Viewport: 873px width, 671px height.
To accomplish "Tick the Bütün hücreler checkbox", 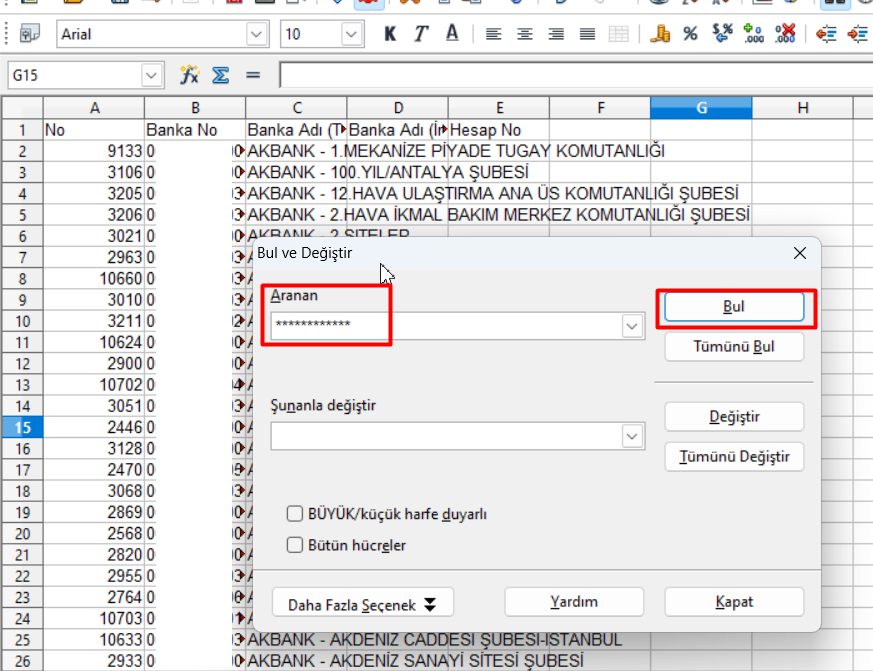I will (x=295, y=545).
